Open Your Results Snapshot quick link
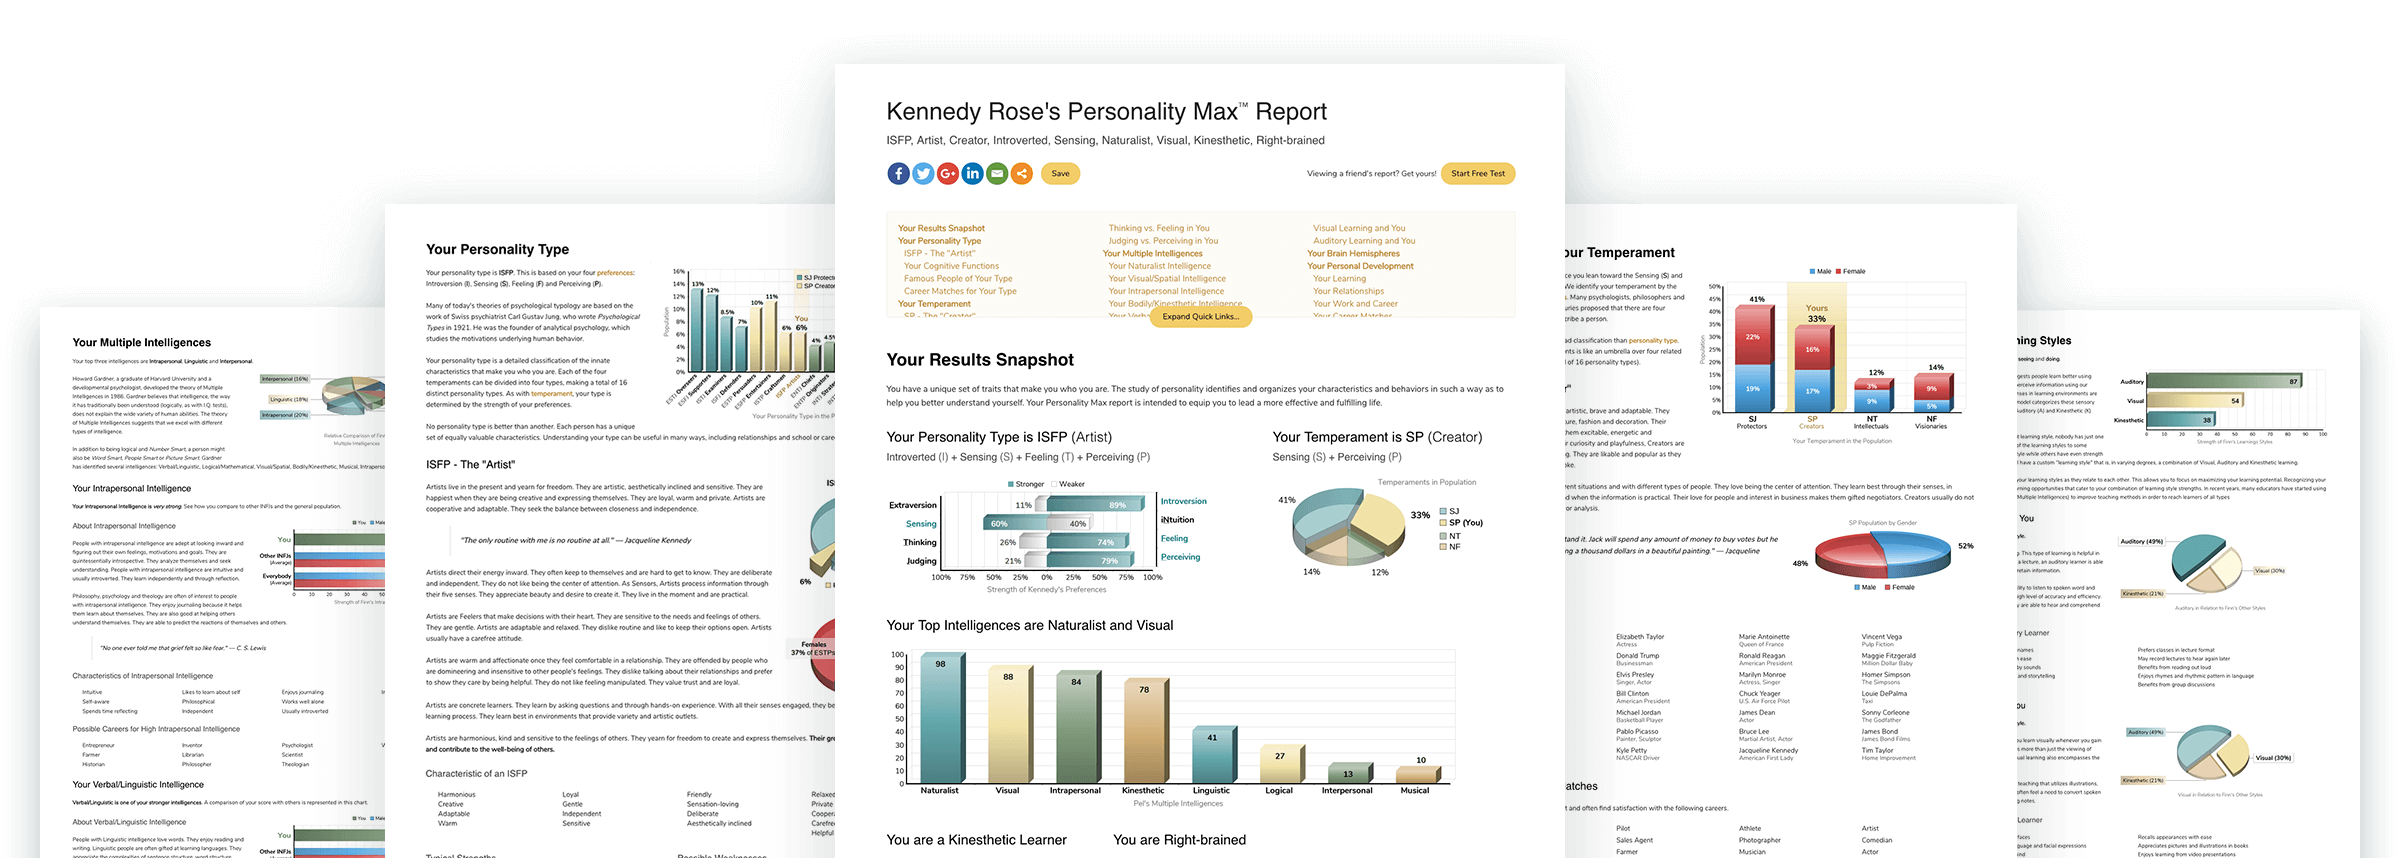 click(941, 229)
